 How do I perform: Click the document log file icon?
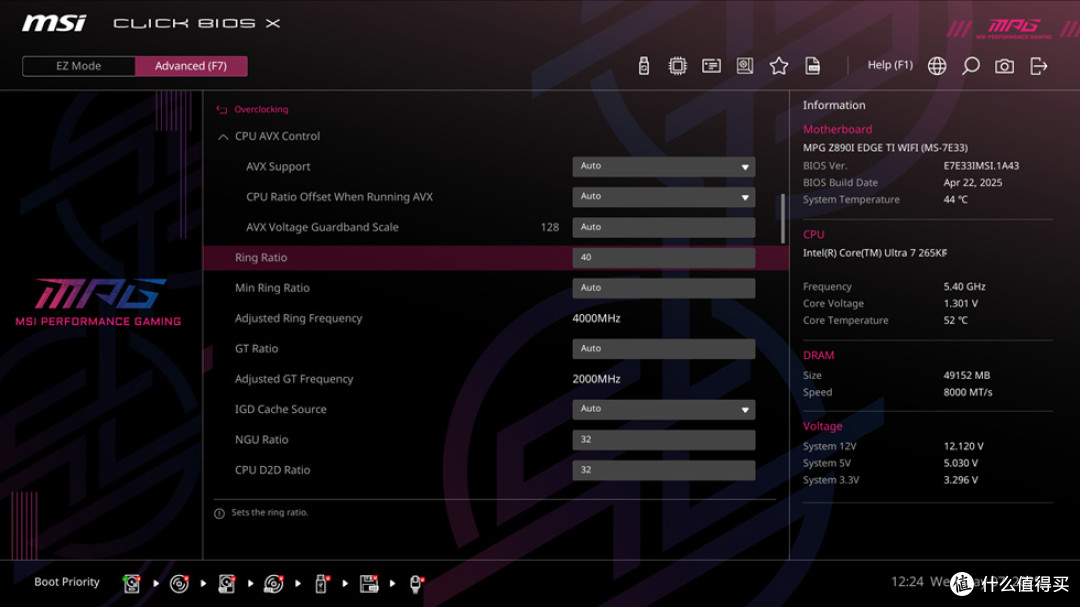point(813,65)
